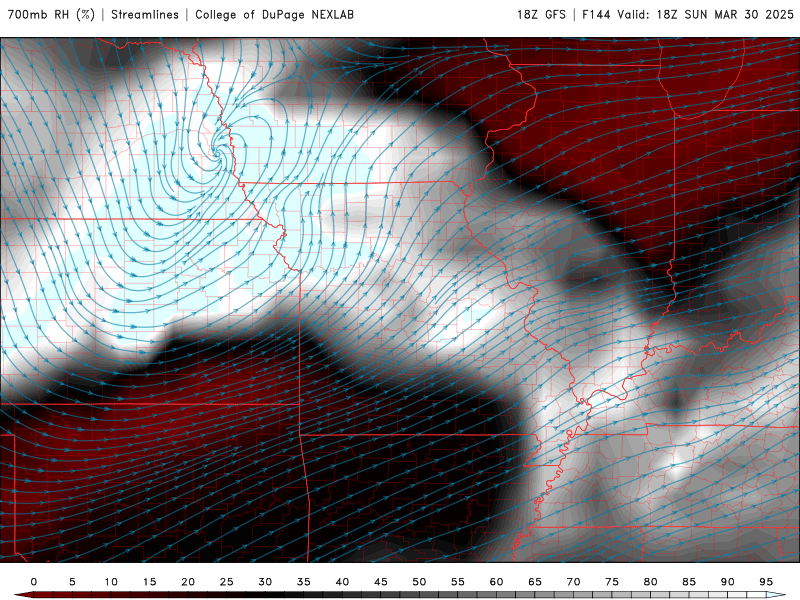Image resolution: width=800 pixels, height=600 pixels.
Task: Click the "15" value on color scale
Action: [x=149, y=582]
